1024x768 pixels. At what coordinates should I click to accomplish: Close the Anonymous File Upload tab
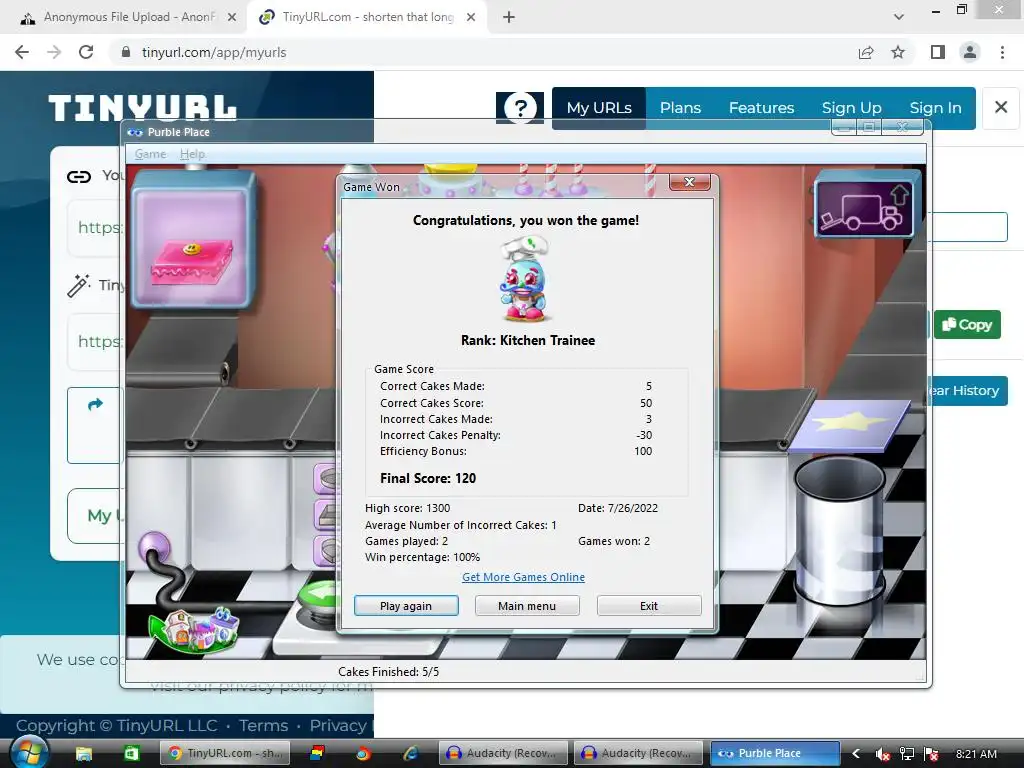(232, 17)
